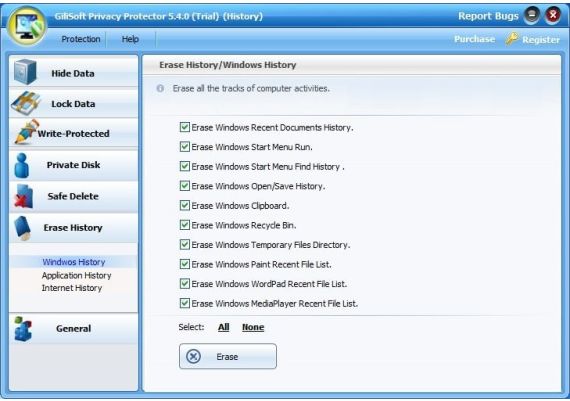This screenshot has width=570, height=401.
Task: Close the window with the red round button
Action: 553,16
